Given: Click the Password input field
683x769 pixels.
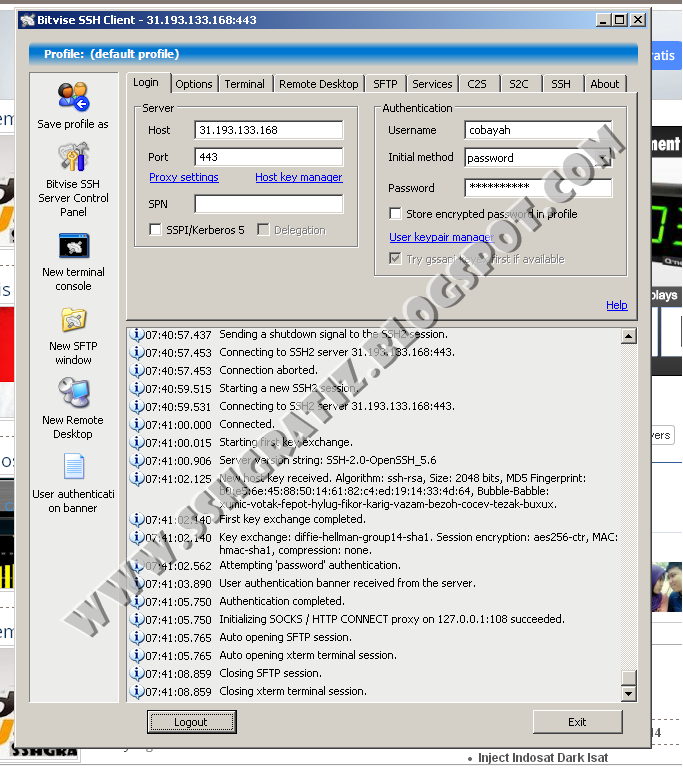Looking at the screenshot, I should click(538, 187).
